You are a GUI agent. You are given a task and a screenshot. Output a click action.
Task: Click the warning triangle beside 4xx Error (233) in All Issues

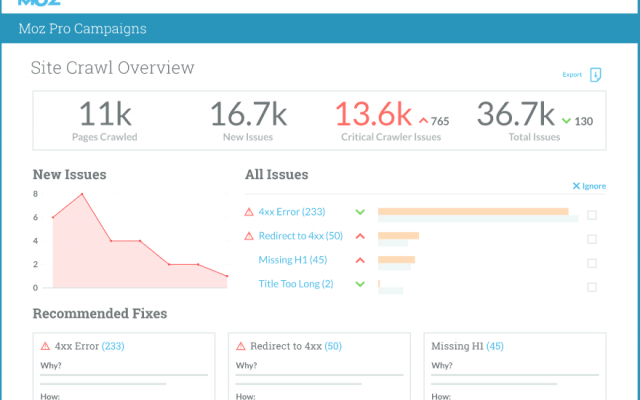[x=249, y=212]
